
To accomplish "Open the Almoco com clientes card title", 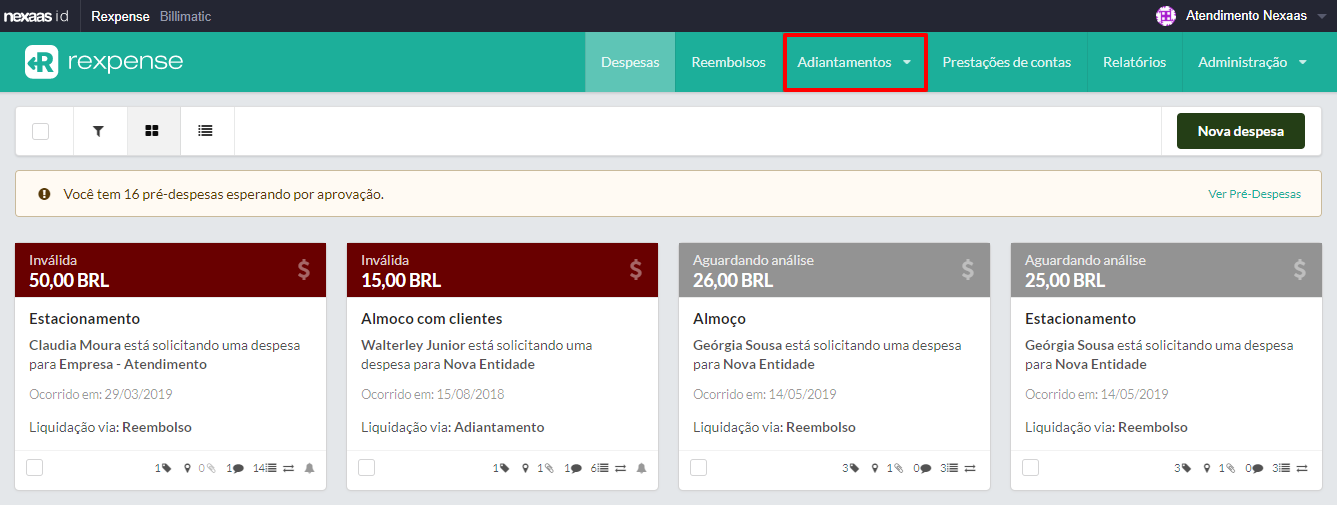I will pos(432,319).
